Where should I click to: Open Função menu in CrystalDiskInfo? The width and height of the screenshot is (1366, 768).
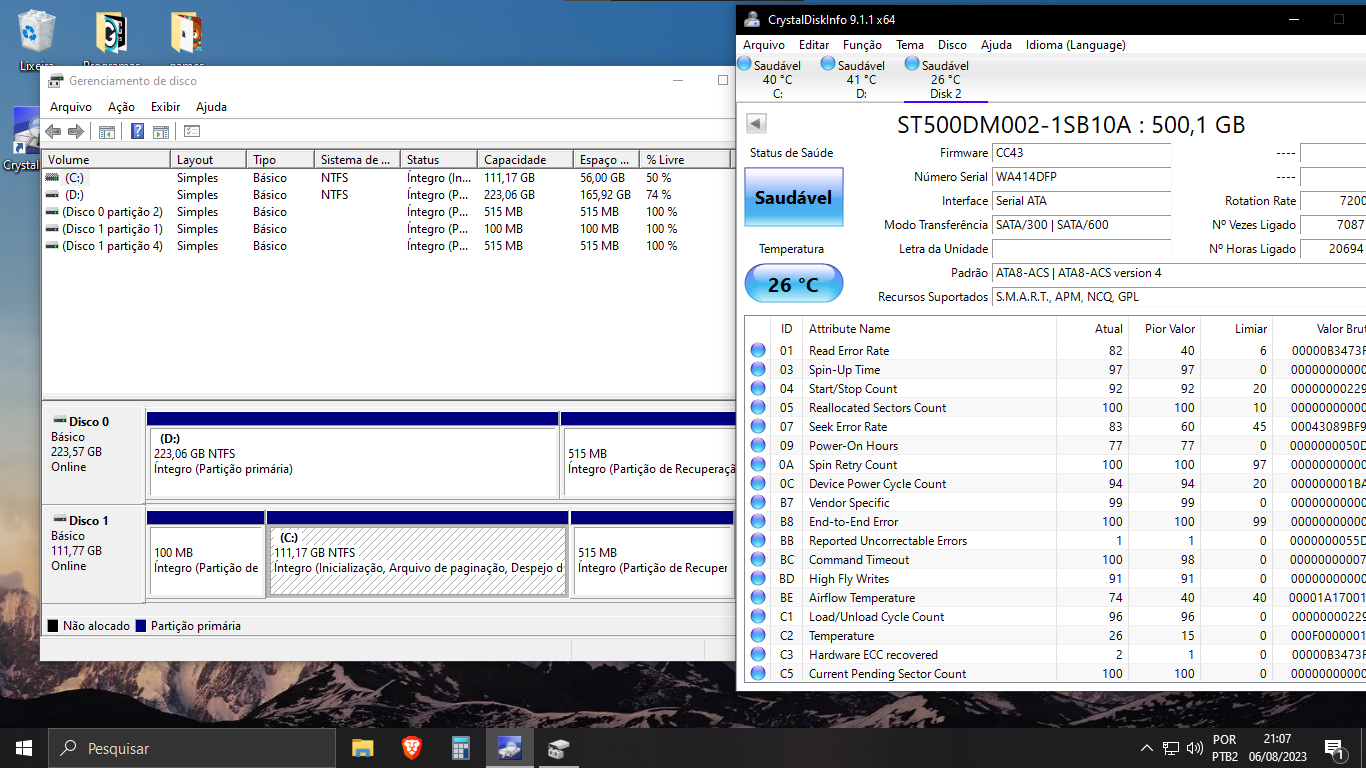pos(862,45)
